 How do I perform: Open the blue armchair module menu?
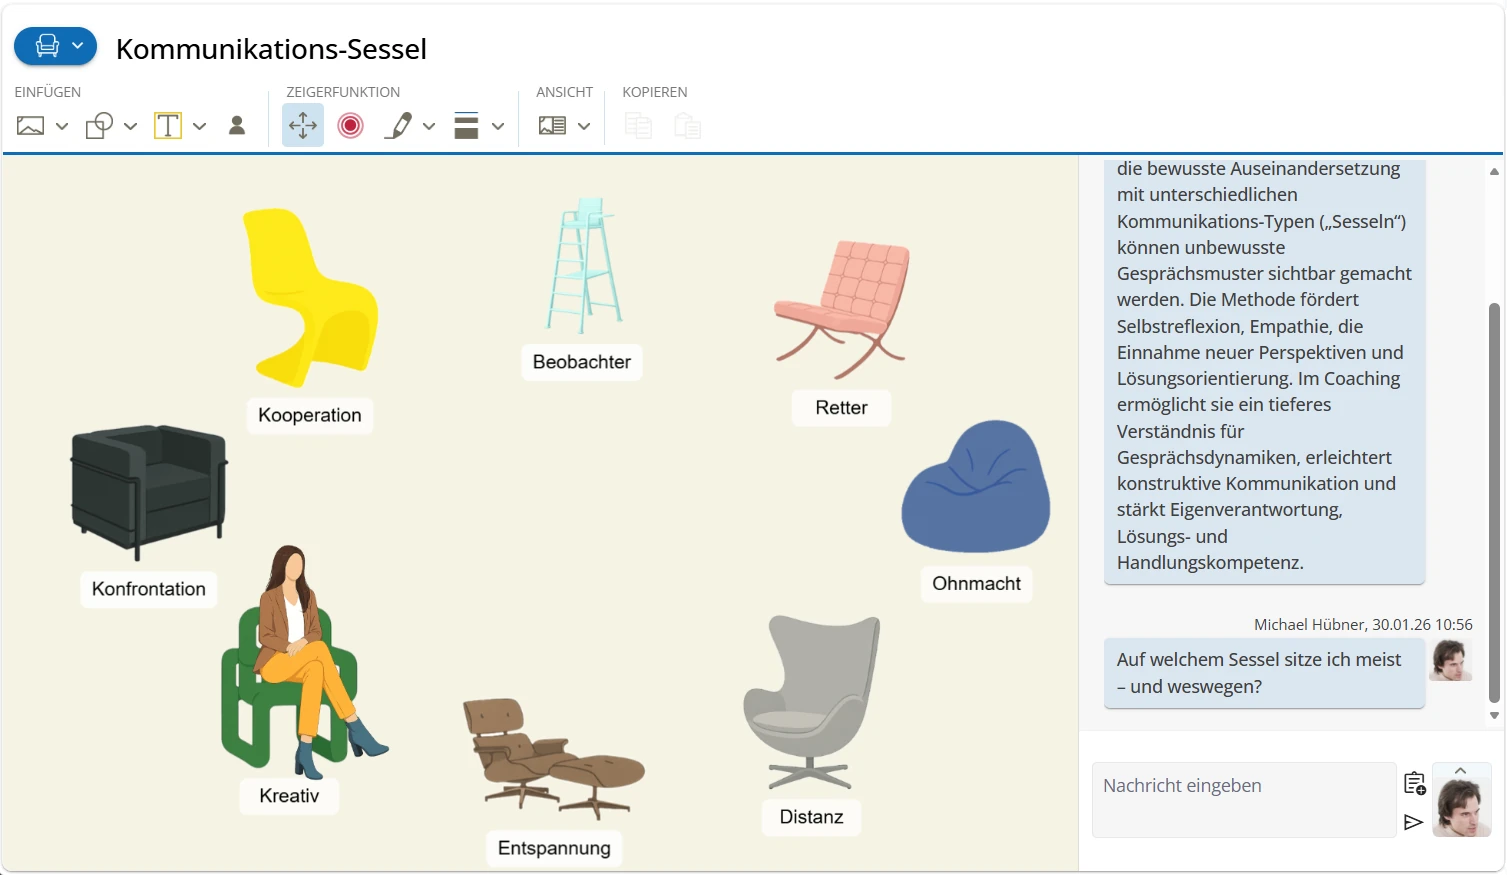pyautogui.click(x=55, y=46)
